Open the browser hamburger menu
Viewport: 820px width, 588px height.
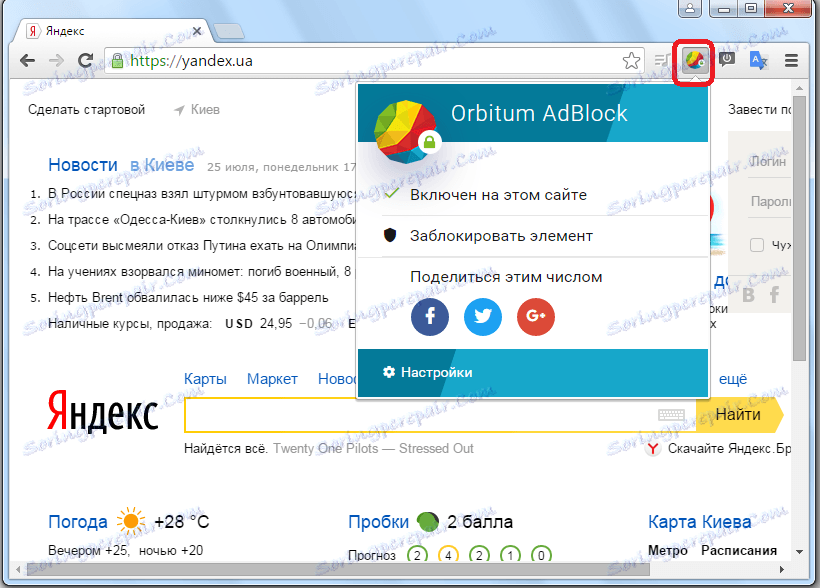click(x=791, y=61)
